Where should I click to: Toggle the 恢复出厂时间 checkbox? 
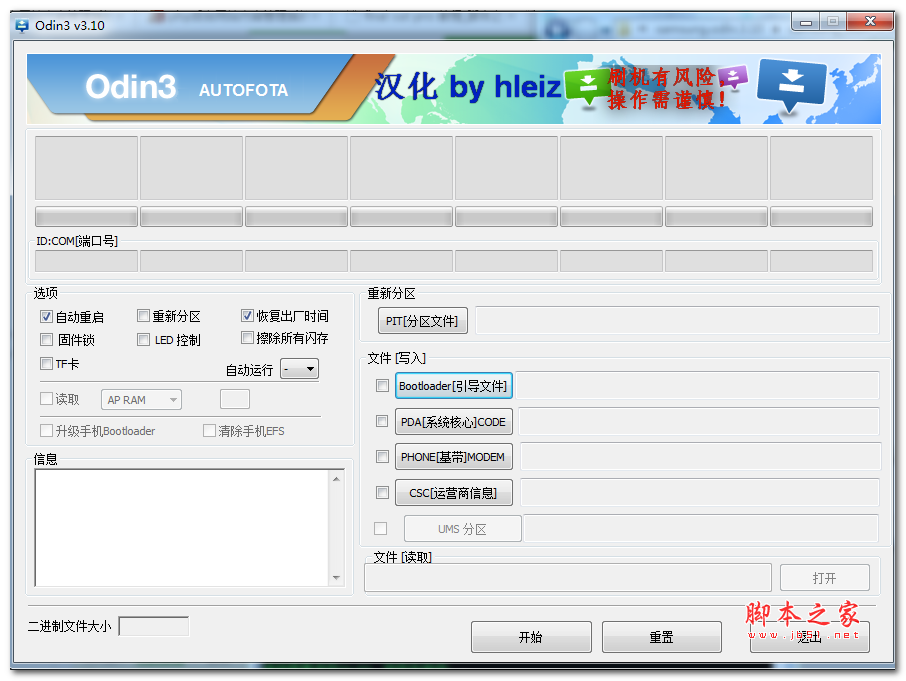tap(247, 315)
